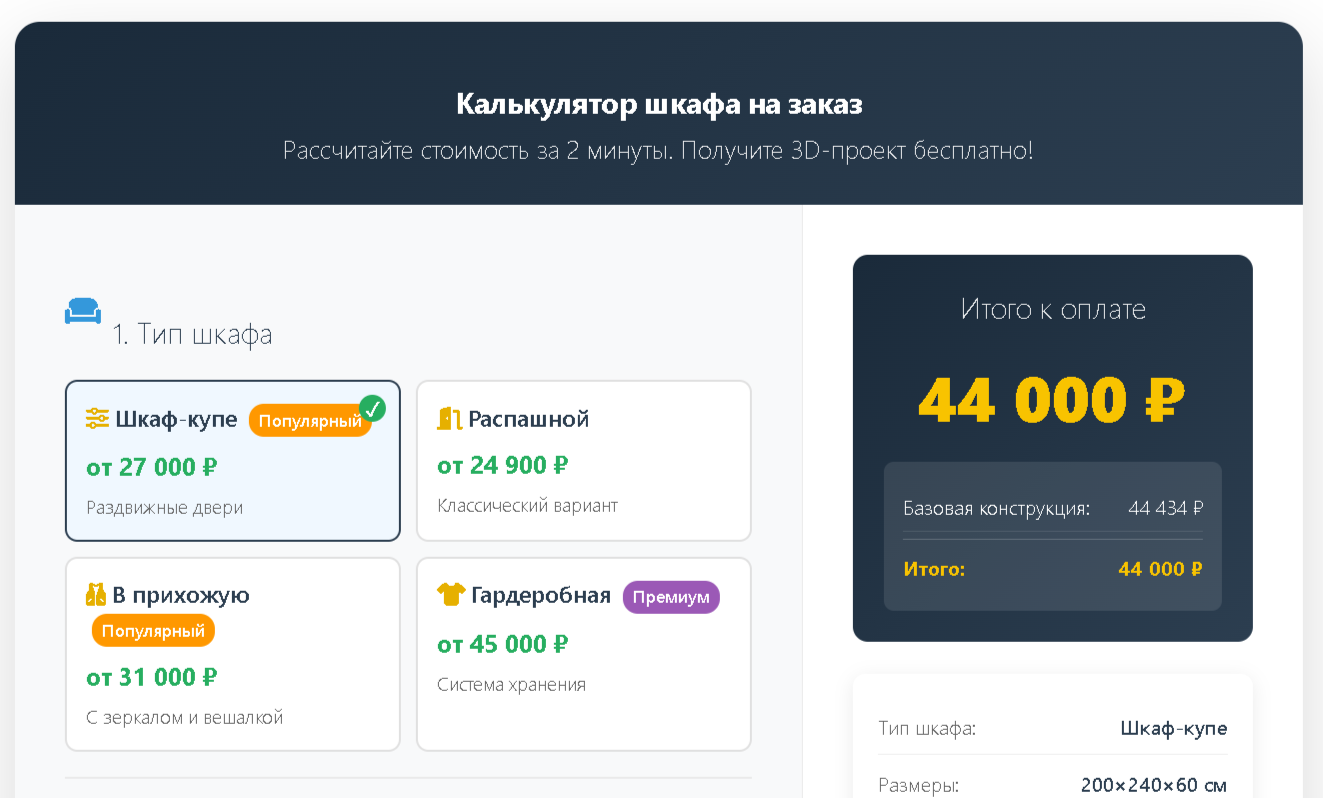This screenshot has height=798, width=1323.
Task: Select the Распашной wardrobe type
Action: coord(583,460)
